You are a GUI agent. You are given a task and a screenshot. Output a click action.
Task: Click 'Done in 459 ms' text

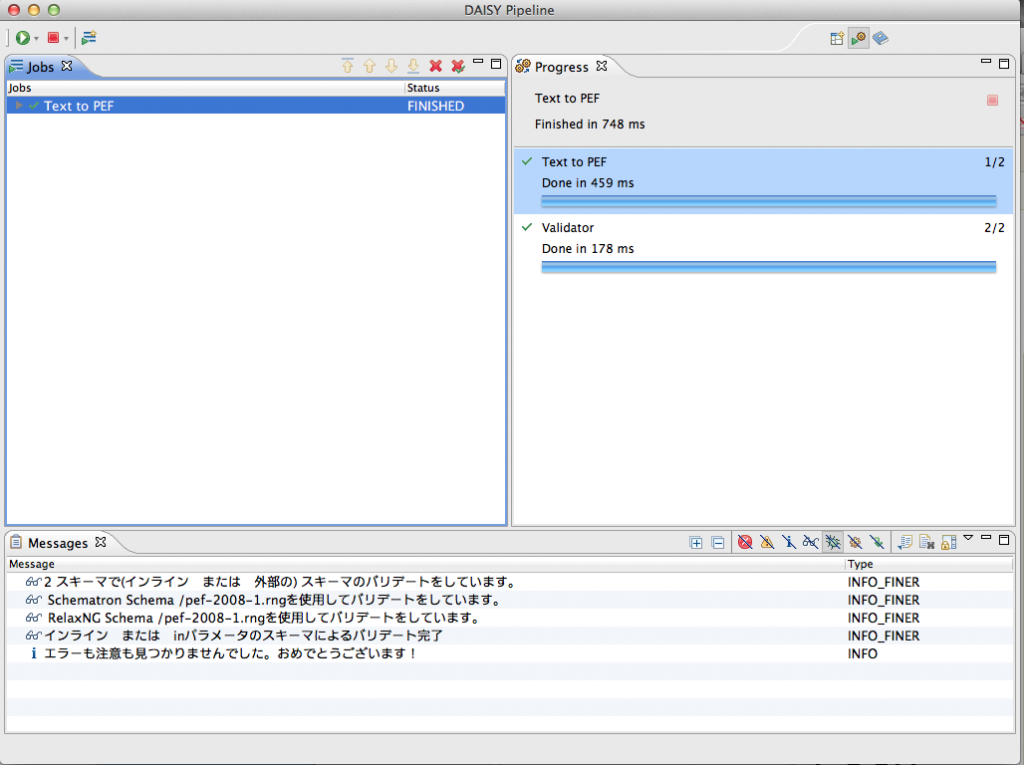pyautogui.click(x=588, y=183)
